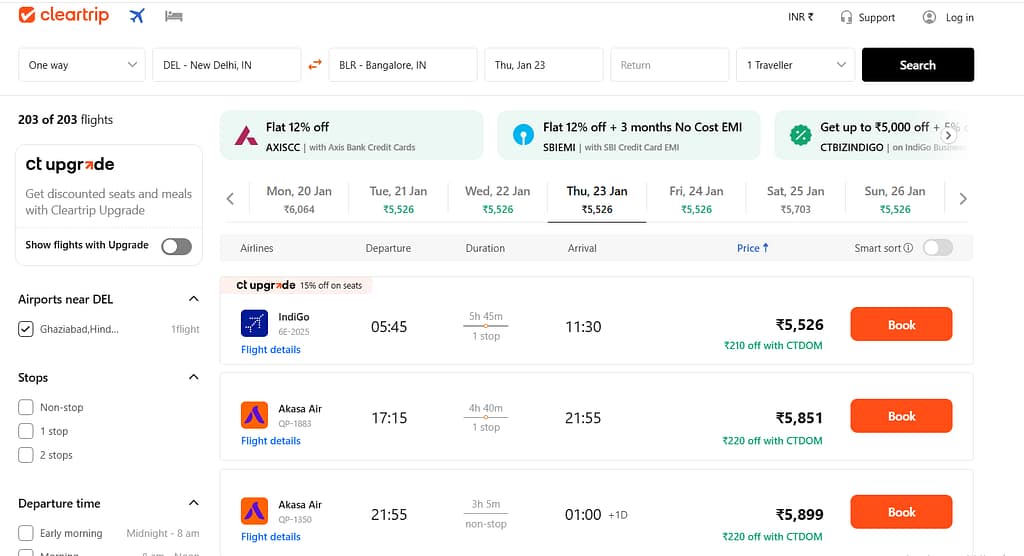Uncheck the Ghaziabad, Hindon airport checkbox

[x=25, y=329]
